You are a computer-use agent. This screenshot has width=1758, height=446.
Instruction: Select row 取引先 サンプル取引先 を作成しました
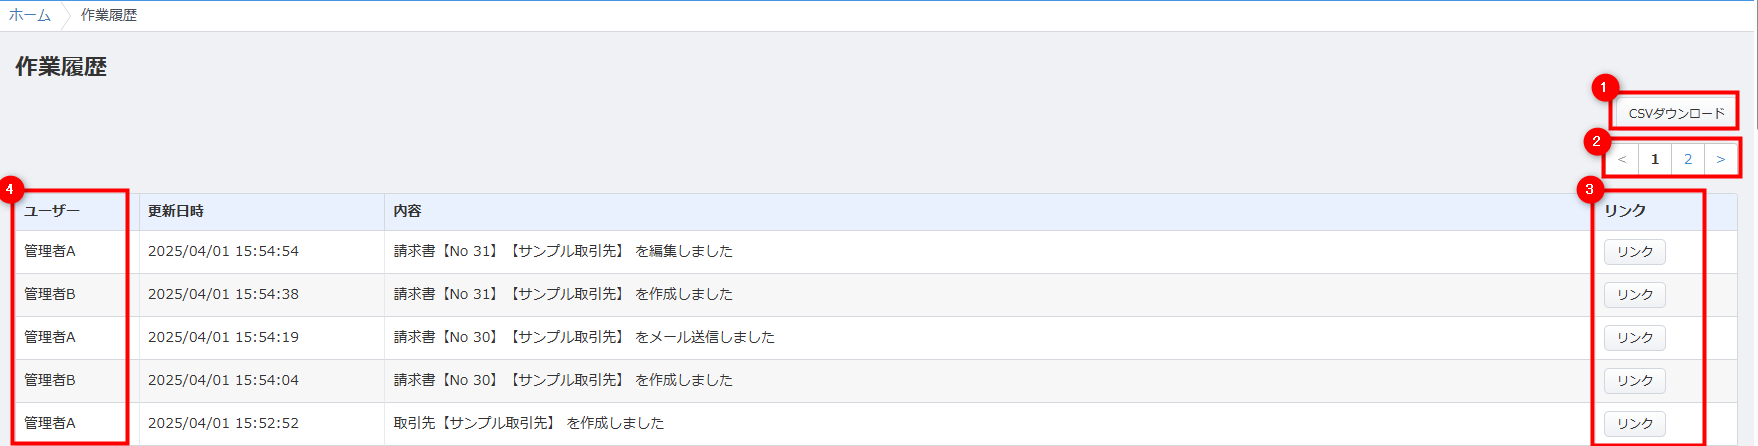tap(876, 424)
